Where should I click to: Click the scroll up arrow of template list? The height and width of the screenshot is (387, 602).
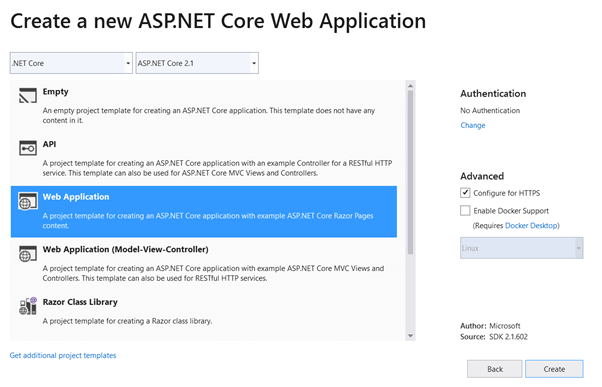coord(410,86)
